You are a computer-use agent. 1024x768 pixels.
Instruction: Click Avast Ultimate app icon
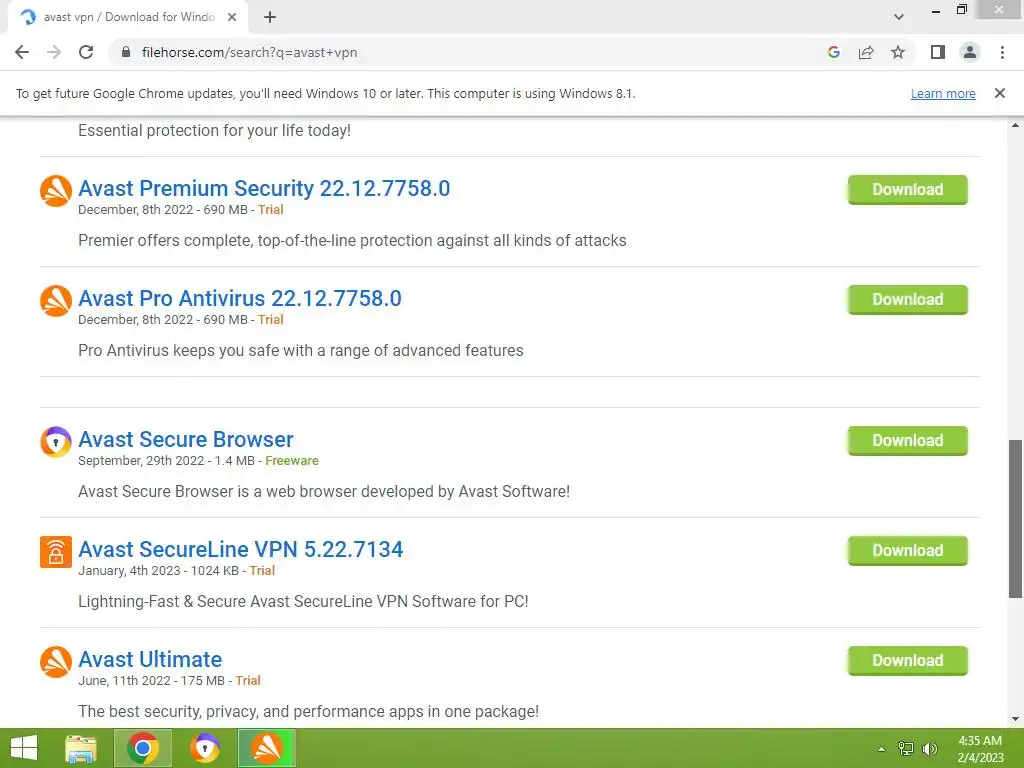click(56, 662)
